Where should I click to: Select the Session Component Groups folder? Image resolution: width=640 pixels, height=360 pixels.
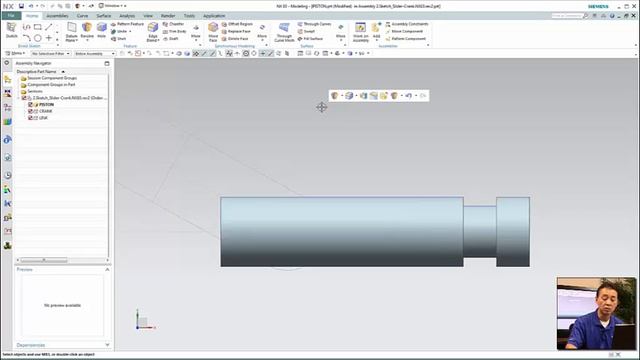click(48, 78)
